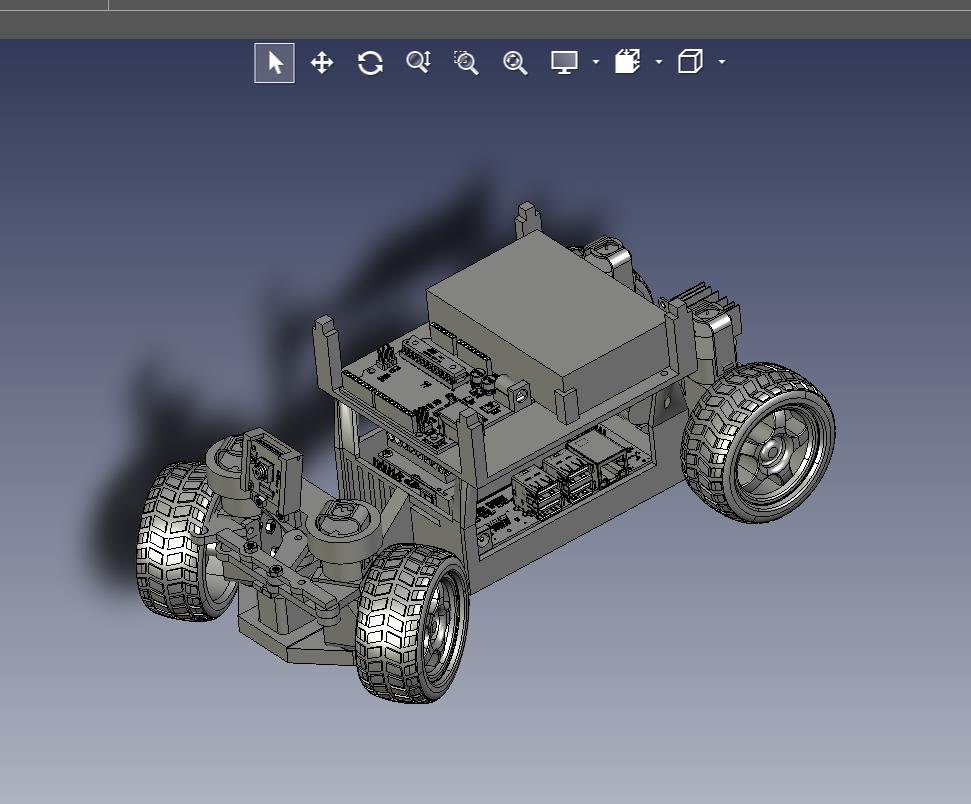This screenshot has width=971, height=804.
Task: Click the view orientation cube icon
Action: [690, 62]
